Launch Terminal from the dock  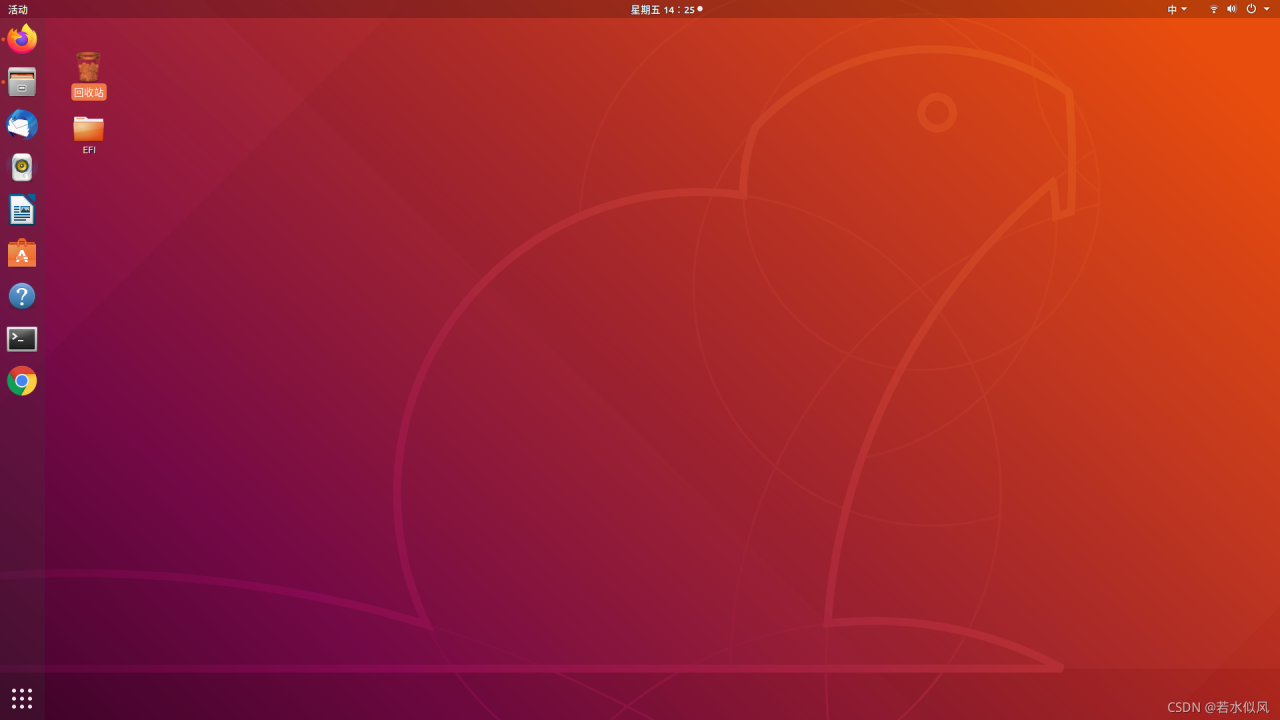coord(22,339)
